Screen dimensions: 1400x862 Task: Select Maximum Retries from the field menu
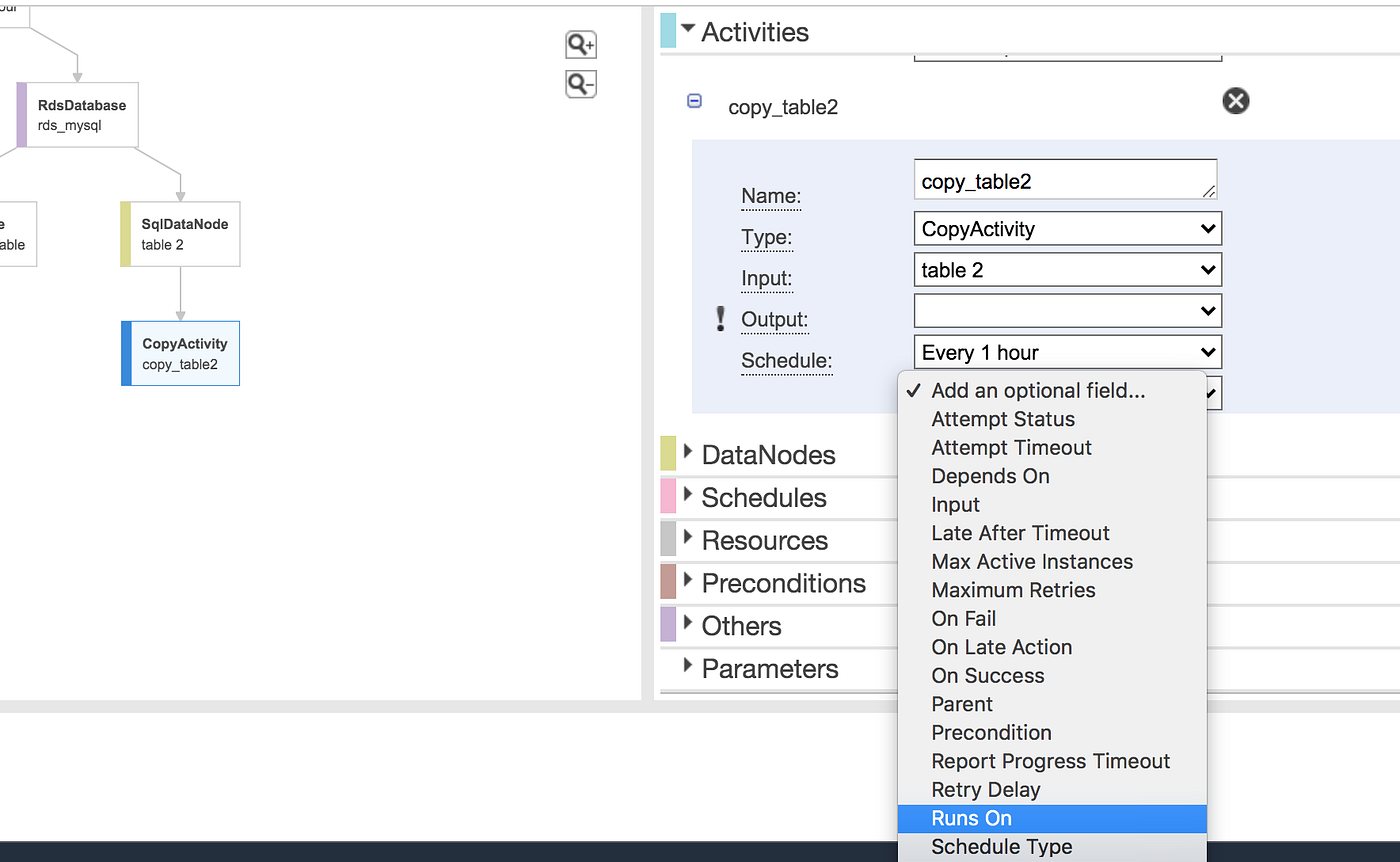pyautogui.click(x=1013, y=590)
